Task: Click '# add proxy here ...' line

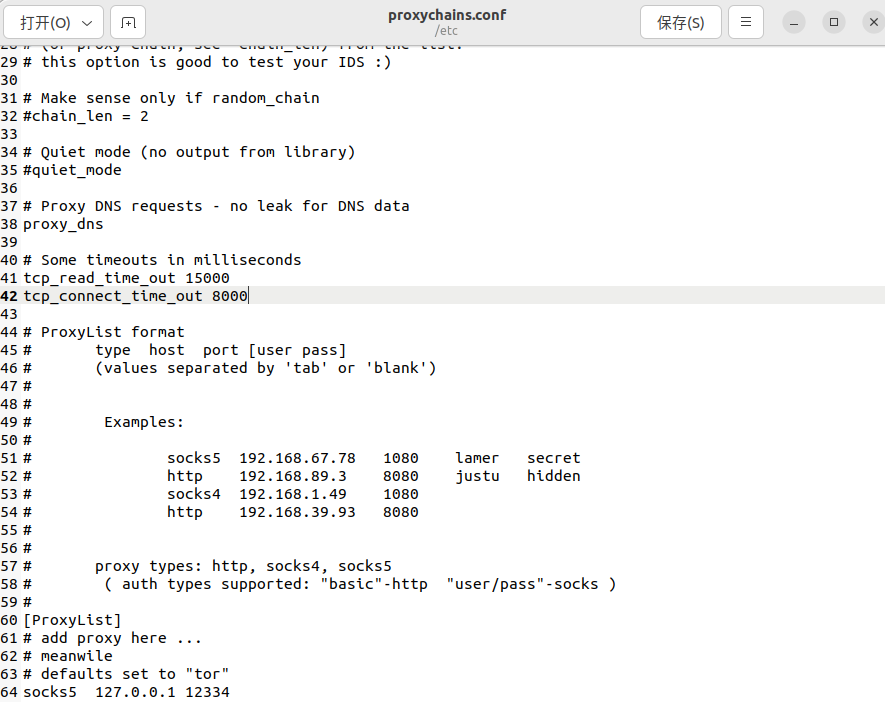Action: [x=112, y=638]
